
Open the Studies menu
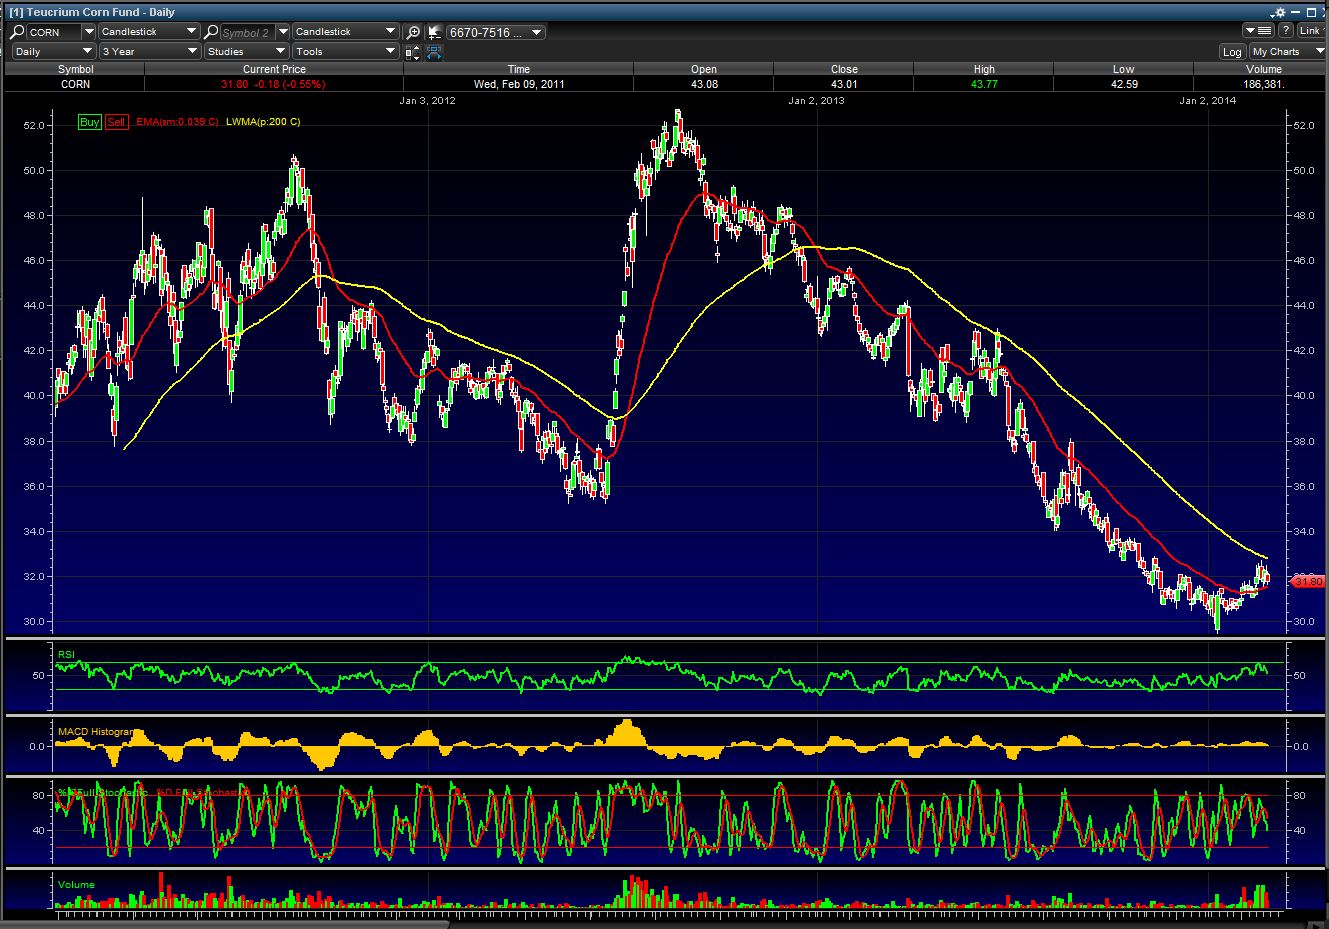tap(245, 51)
